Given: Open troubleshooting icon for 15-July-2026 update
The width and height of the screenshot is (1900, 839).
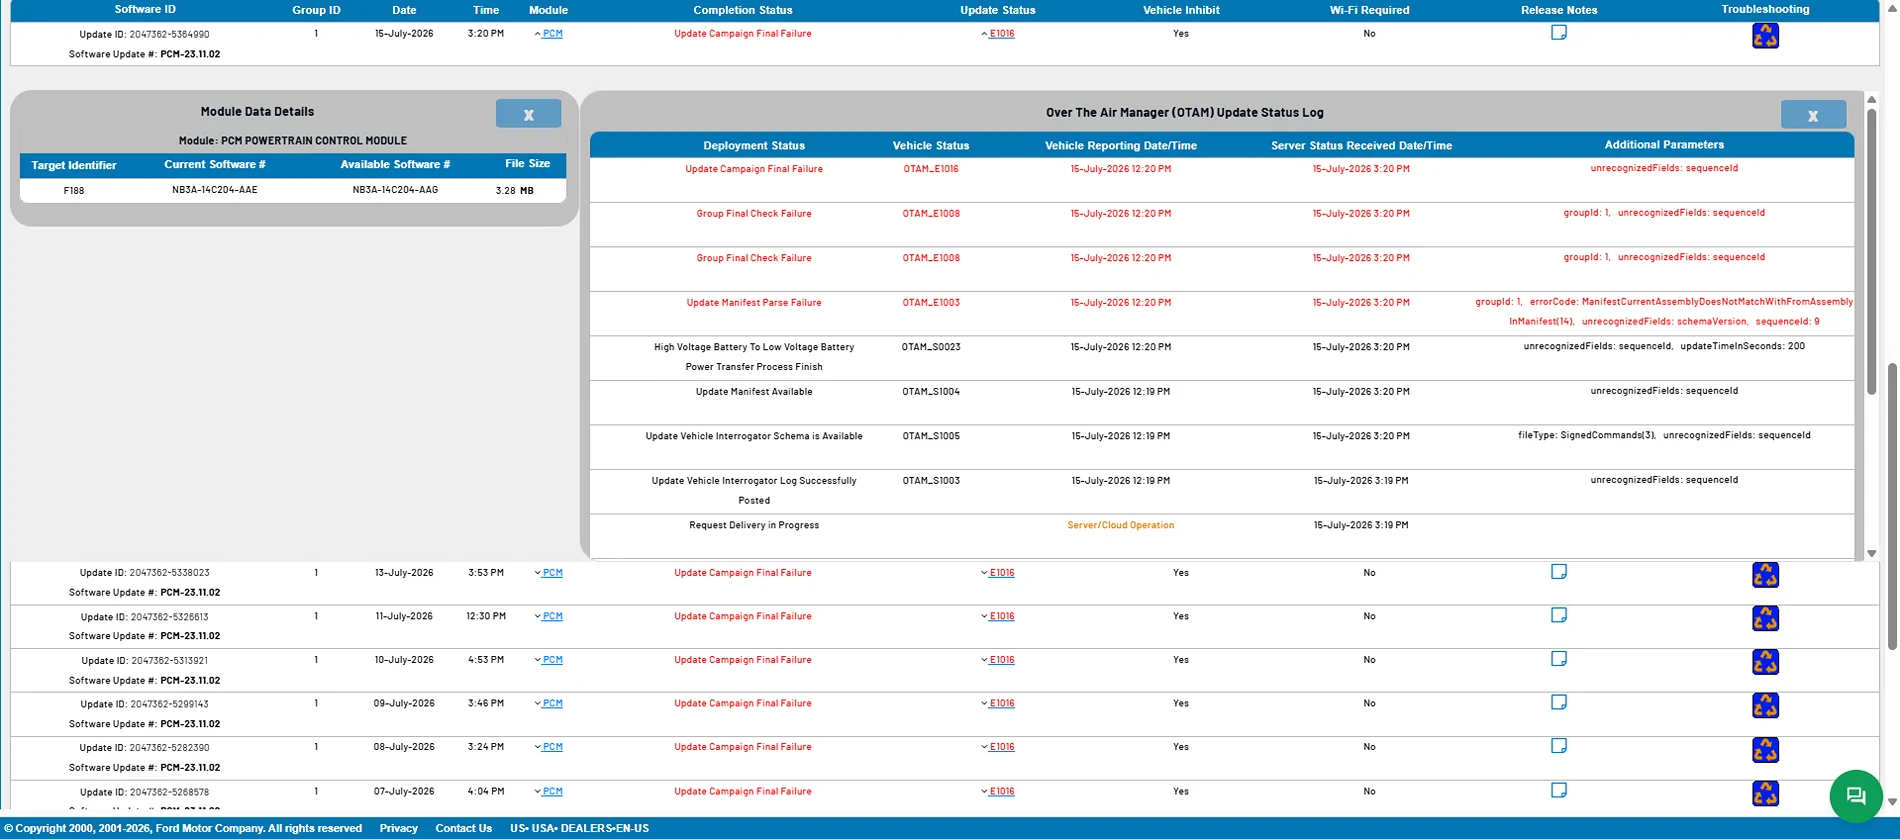Looking at the screenshot, I should 1766,36.
